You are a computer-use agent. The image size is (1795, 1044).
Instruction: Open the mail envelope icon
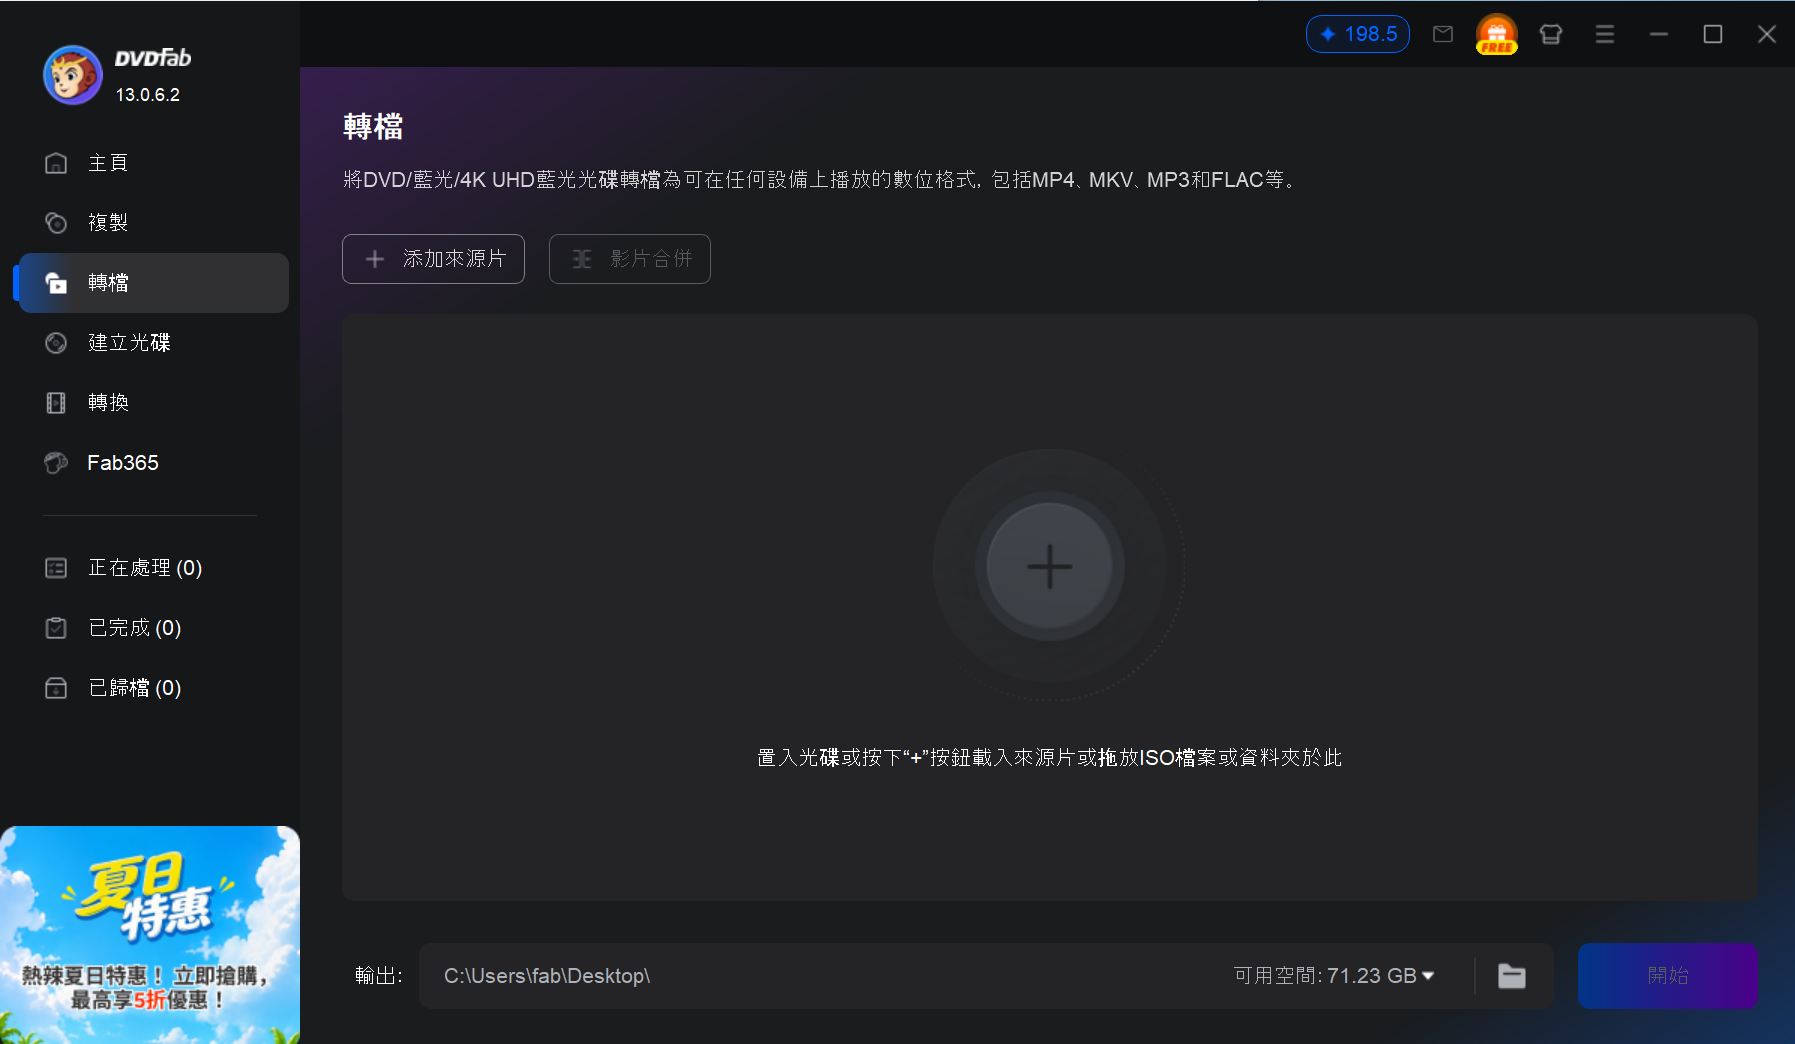pyautogui.click(x=1443, y=34)
